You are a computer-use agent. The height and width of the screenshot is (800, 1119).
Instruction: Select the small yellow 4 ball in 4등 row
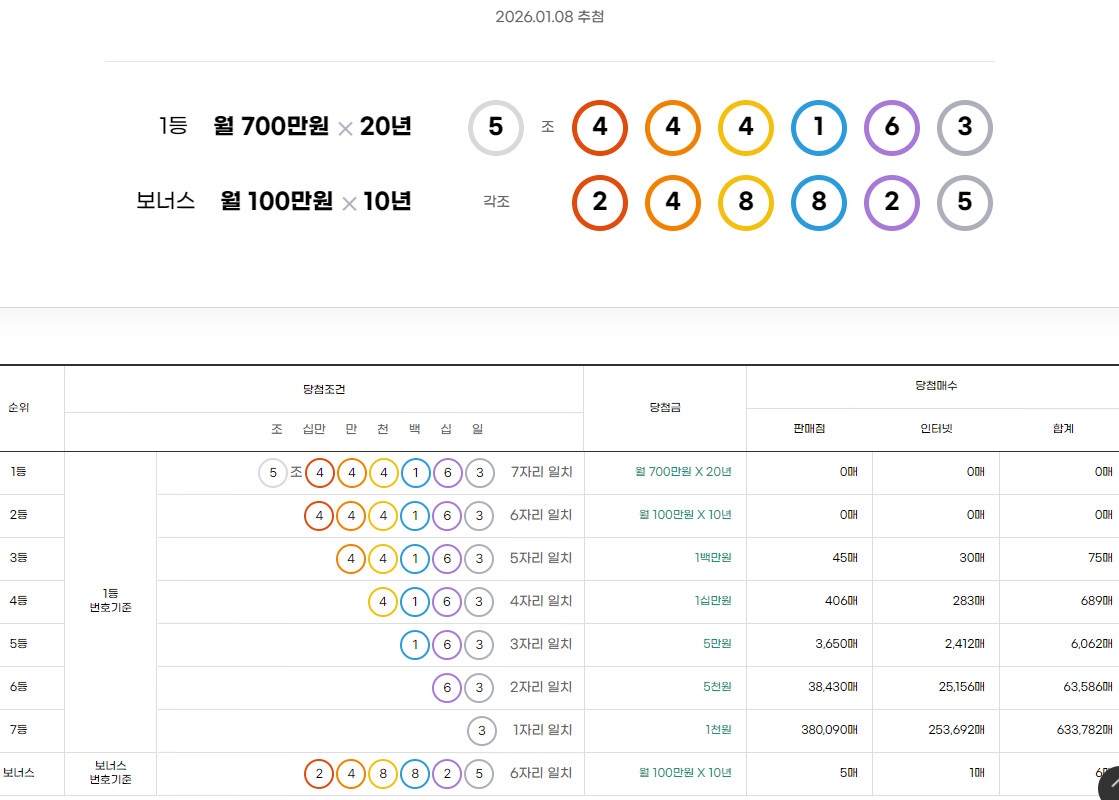point(383,602)
